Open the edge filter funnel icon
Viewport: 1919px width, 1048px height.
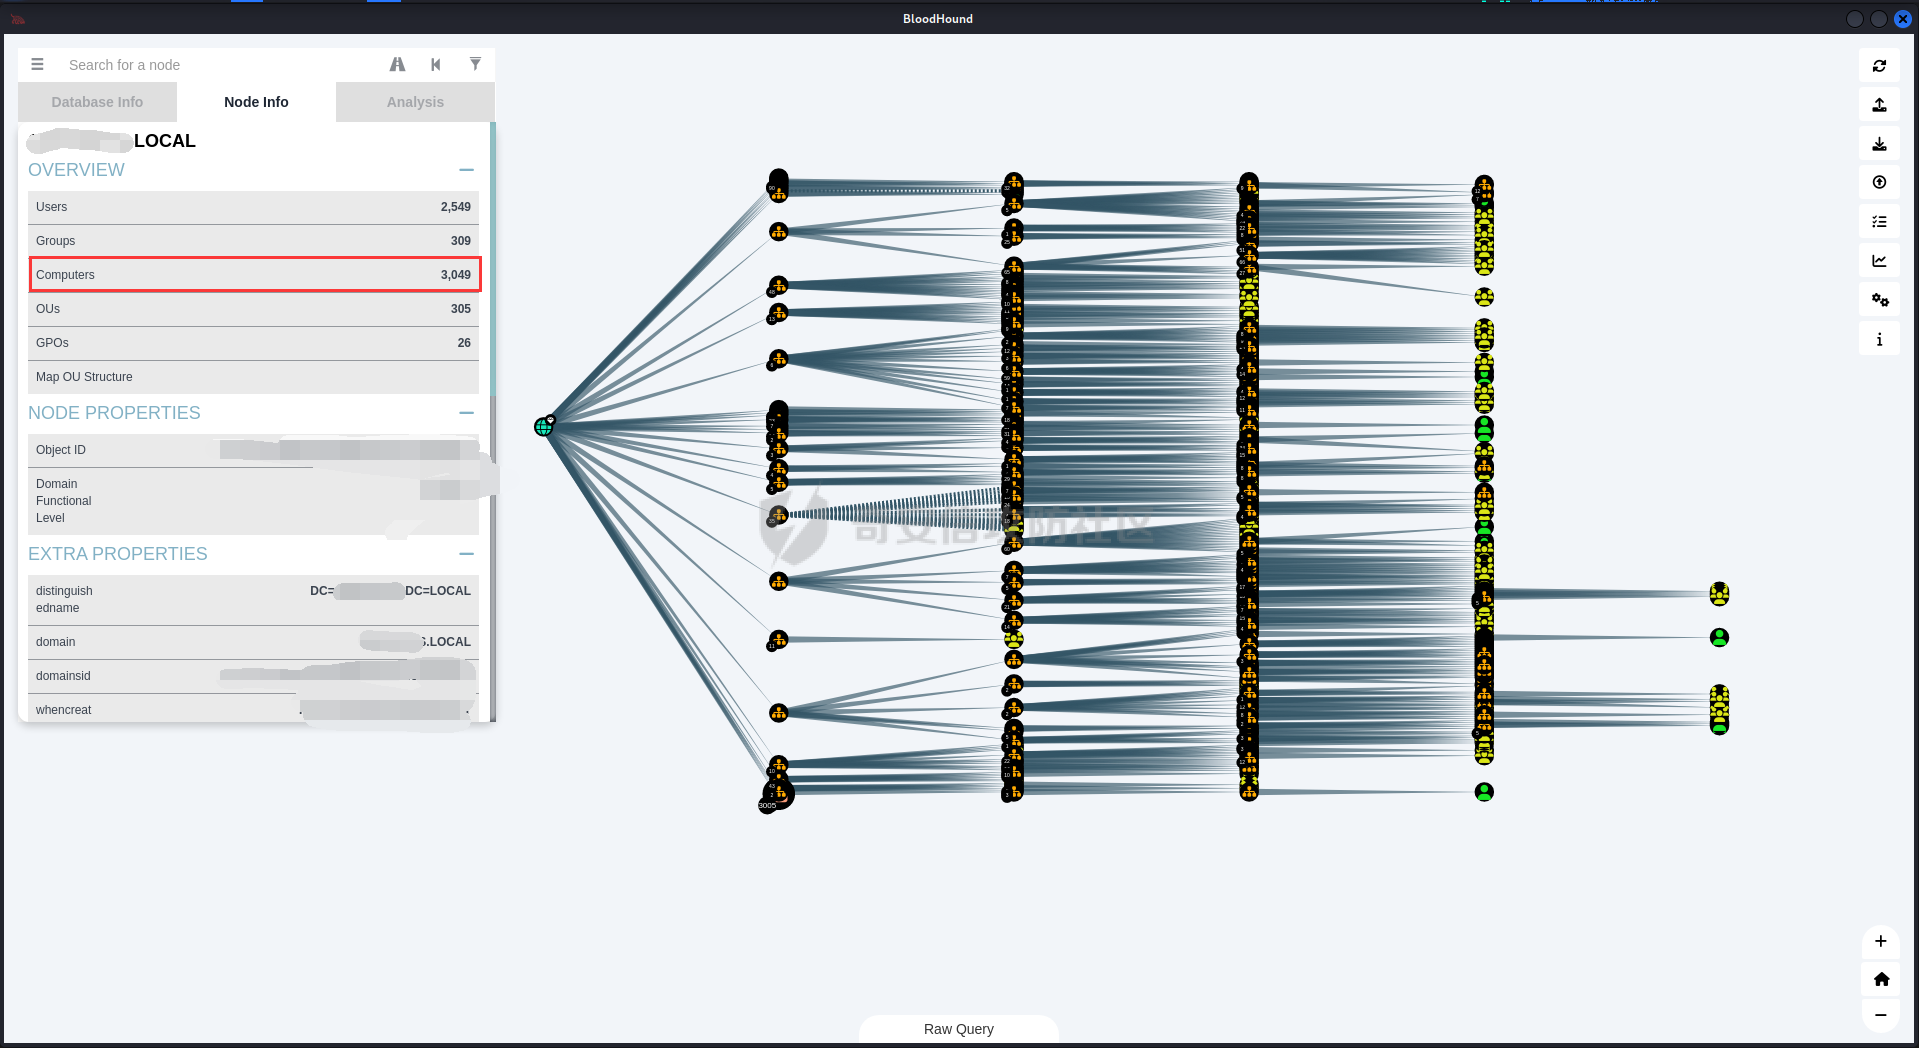475,64
